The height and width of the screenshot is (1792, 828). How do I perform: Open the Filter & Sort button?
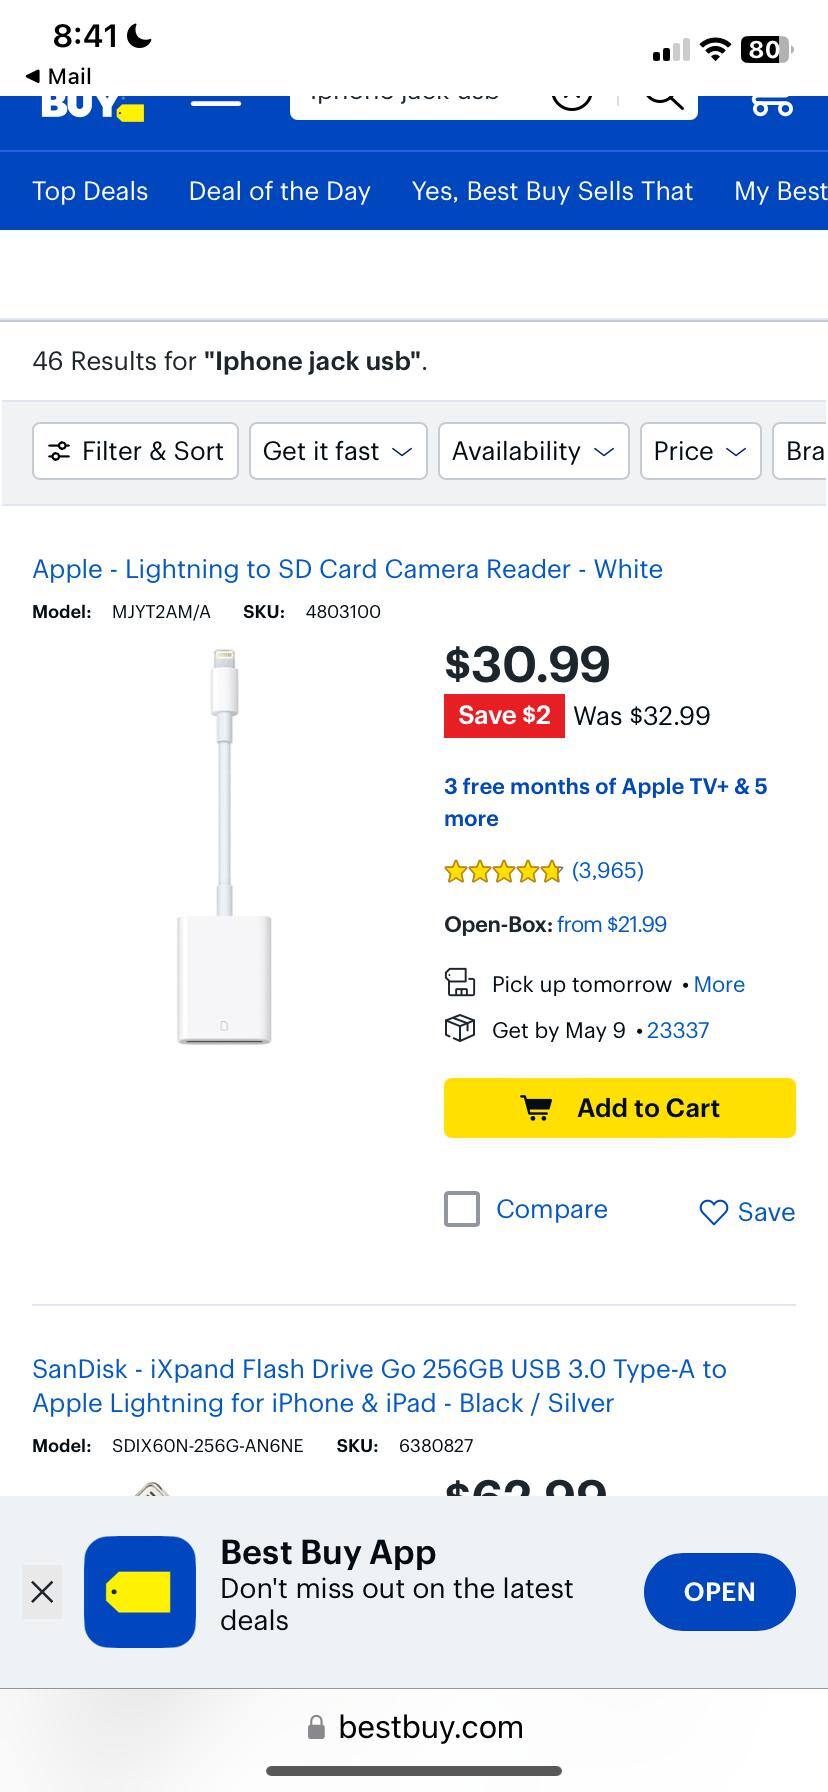pyautogui.click(x=135, y=451)
